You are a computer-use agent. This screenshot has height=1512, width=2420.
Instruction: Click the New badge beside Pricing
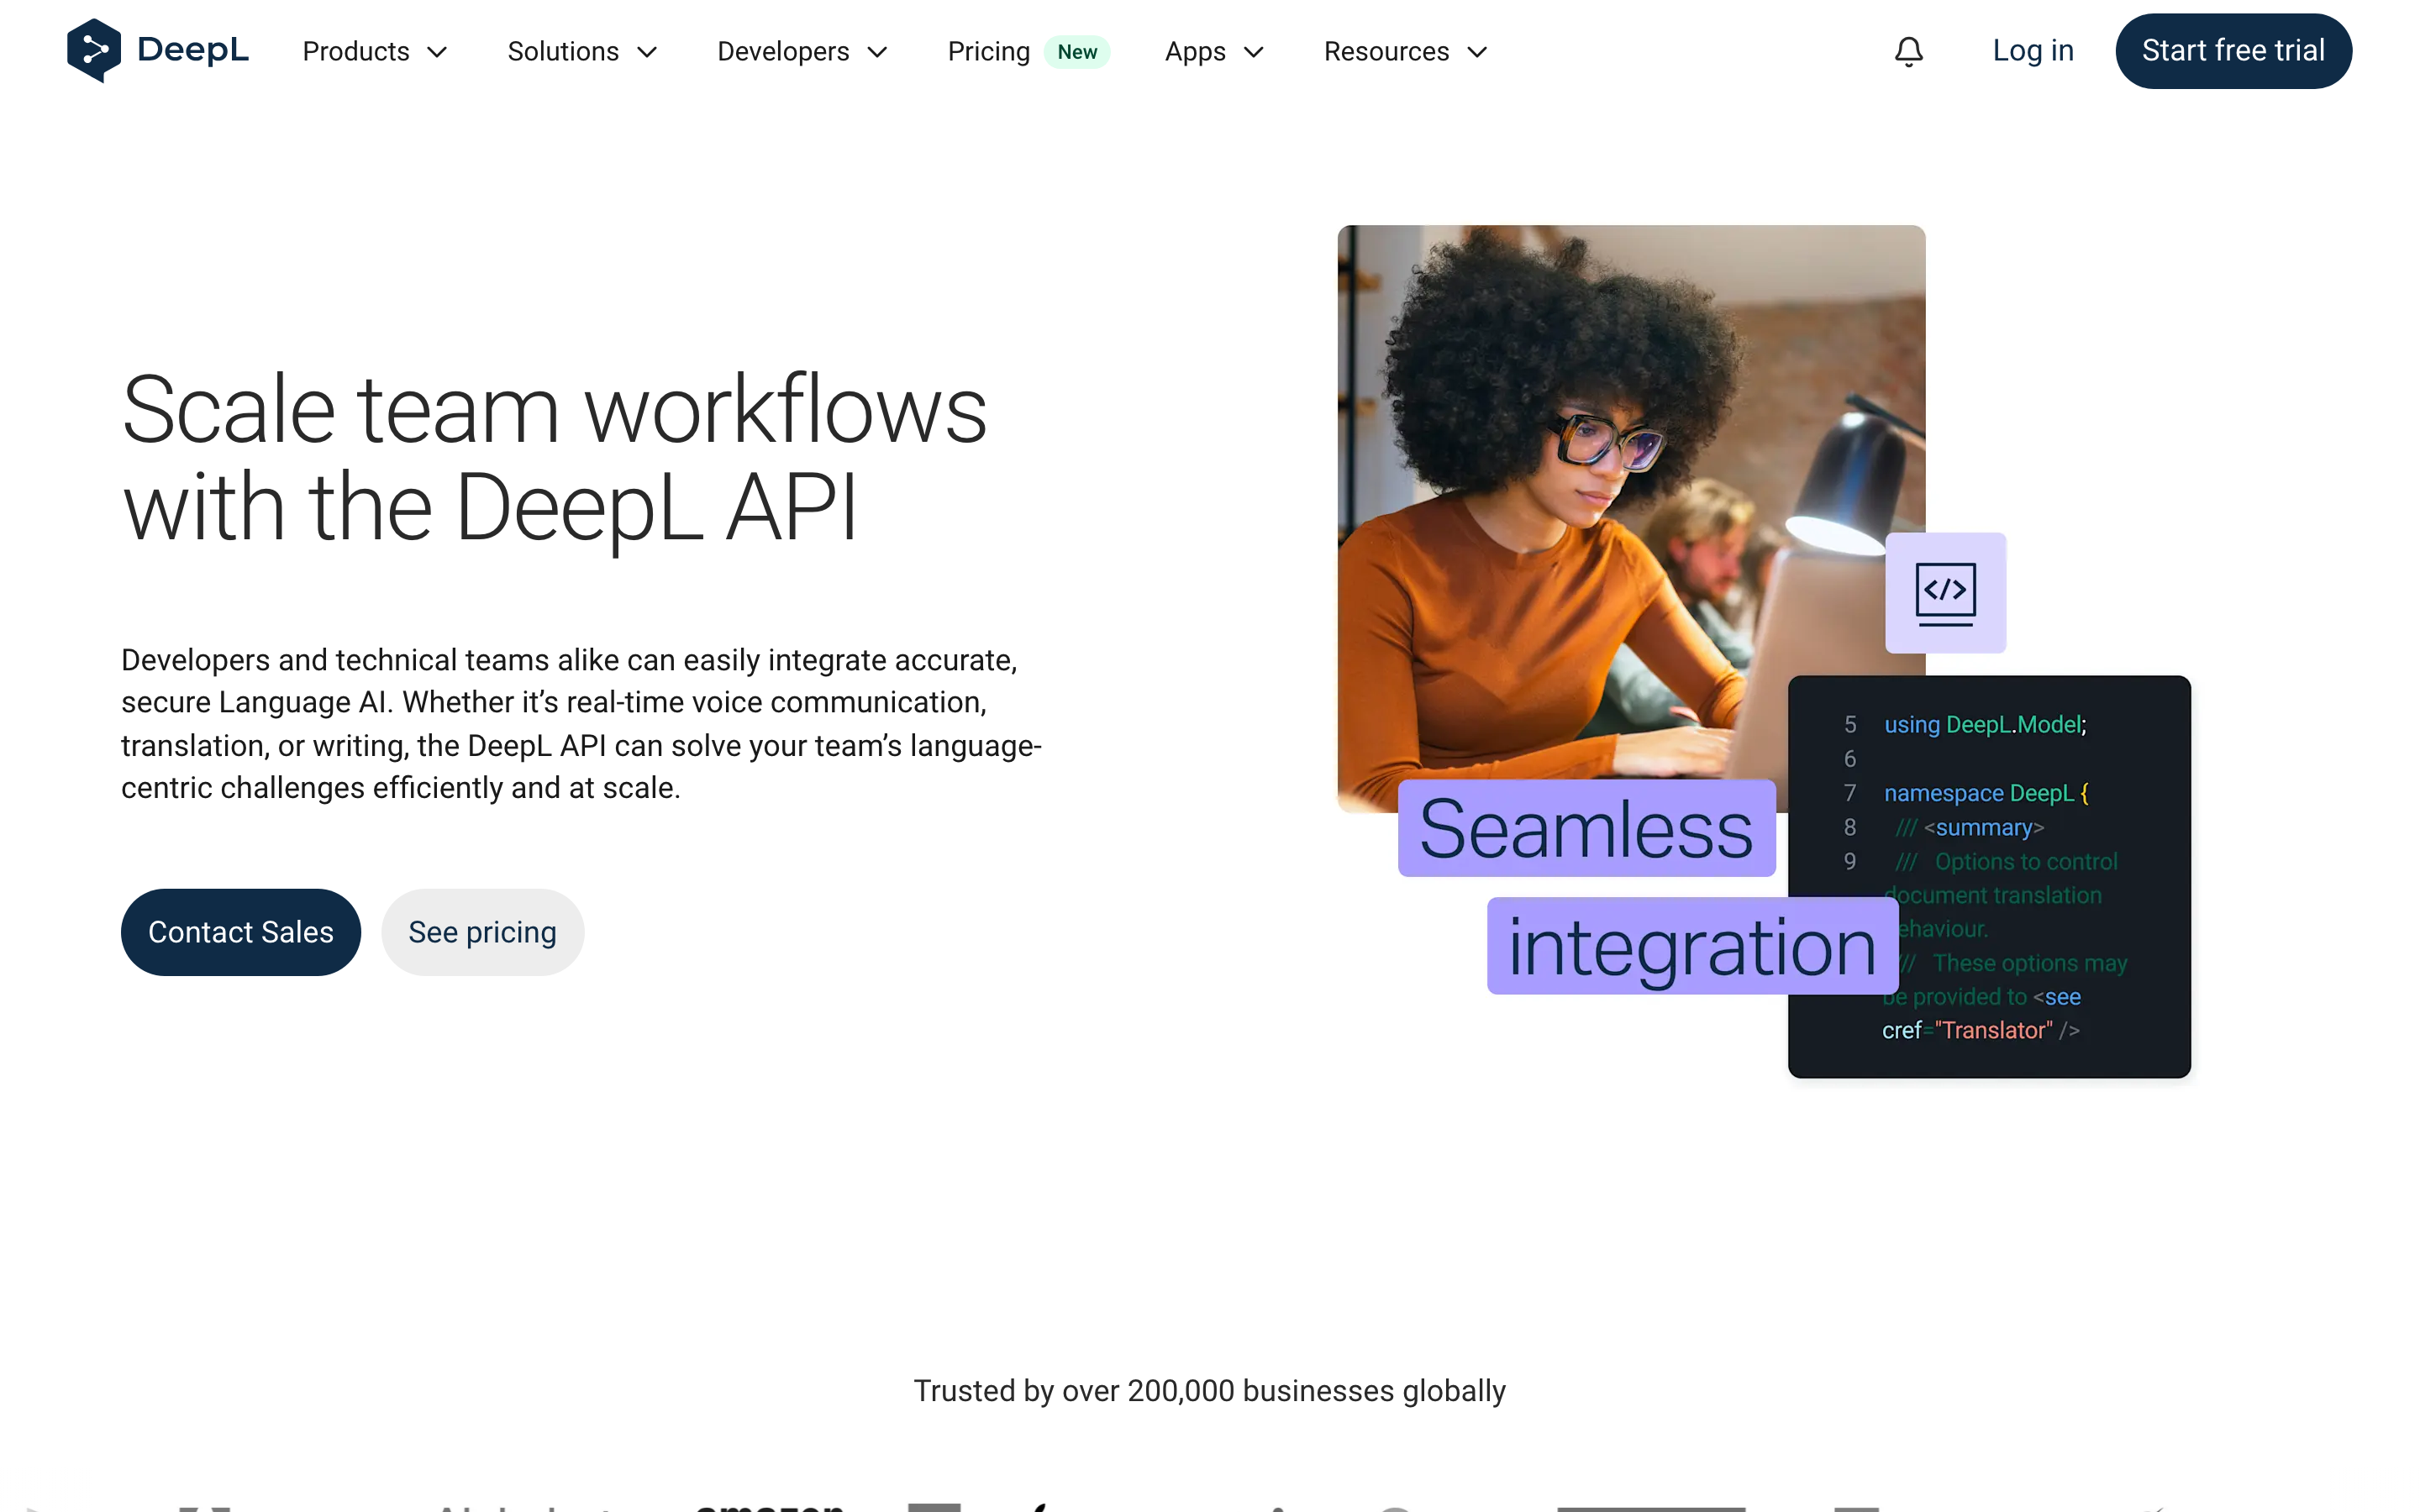click(x=1077, y=52)
